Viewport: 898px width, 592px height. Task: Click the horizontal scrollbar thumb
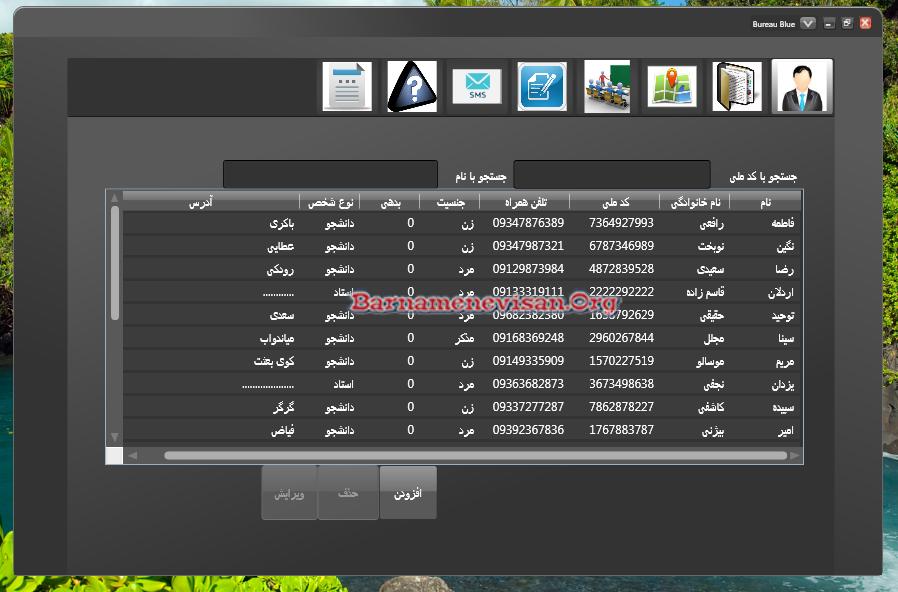coord(475,456)
